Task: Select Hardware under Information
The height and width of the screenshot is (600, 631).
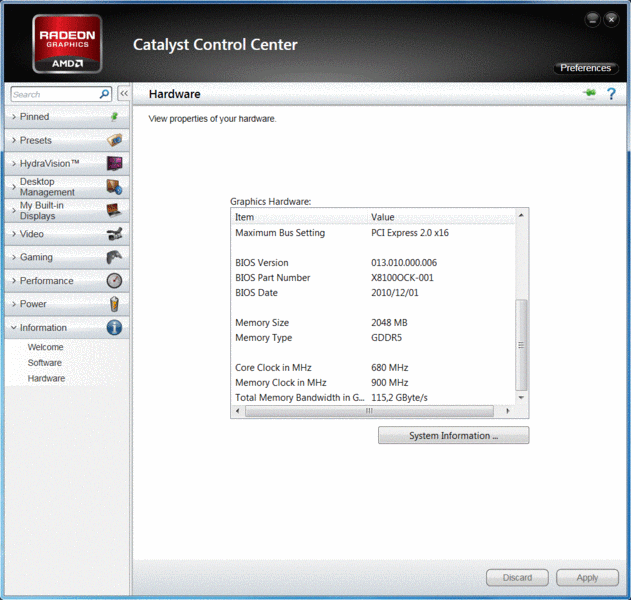Action: click(x=46, y=378)
